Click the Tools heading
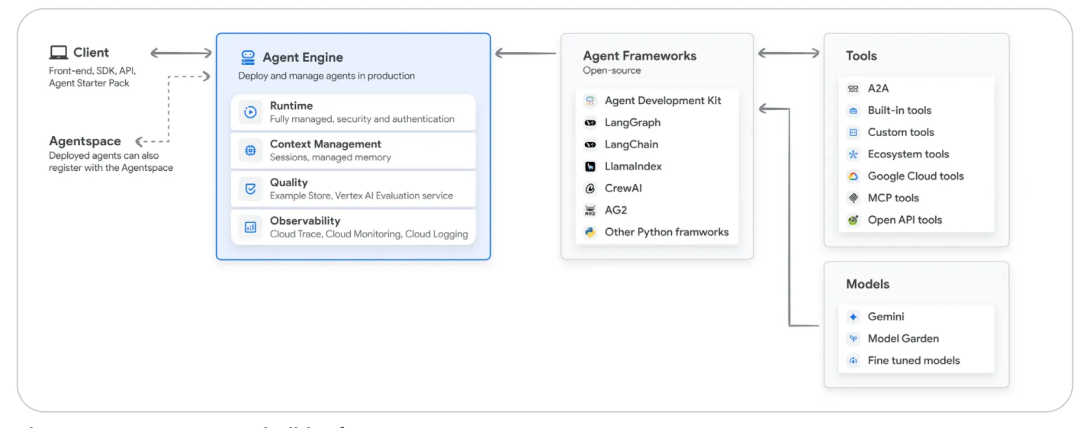The width and height of the screenshot is (1080, 428). (x=861, y=57)
